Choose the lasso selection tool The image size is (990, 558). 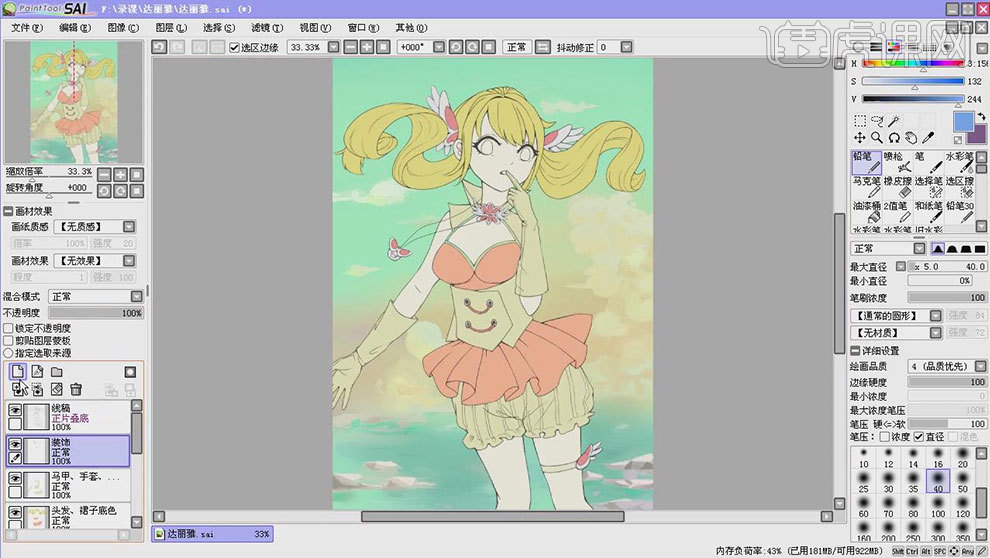point(877,121)
